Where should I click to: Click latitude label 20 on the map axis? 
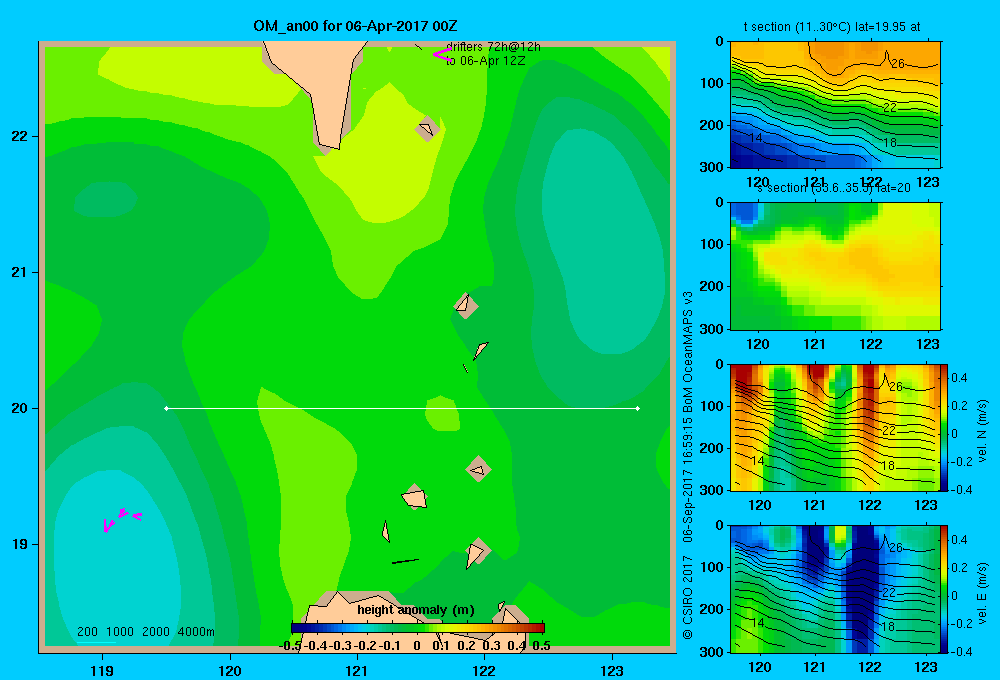coord(20,408)
